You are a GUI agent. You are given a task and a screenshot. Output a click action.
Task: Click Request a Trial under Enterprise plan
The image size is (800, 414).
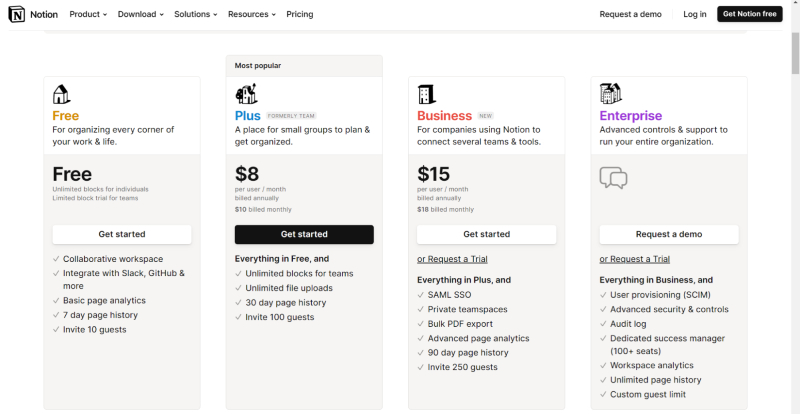[x=635, y=259]
